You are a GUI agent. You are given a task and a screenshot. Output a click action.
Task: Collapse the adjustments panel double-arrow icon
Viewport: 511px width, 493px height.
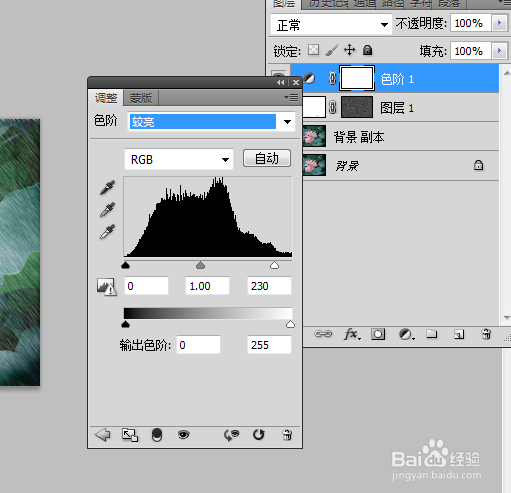[x=281, y=82]
